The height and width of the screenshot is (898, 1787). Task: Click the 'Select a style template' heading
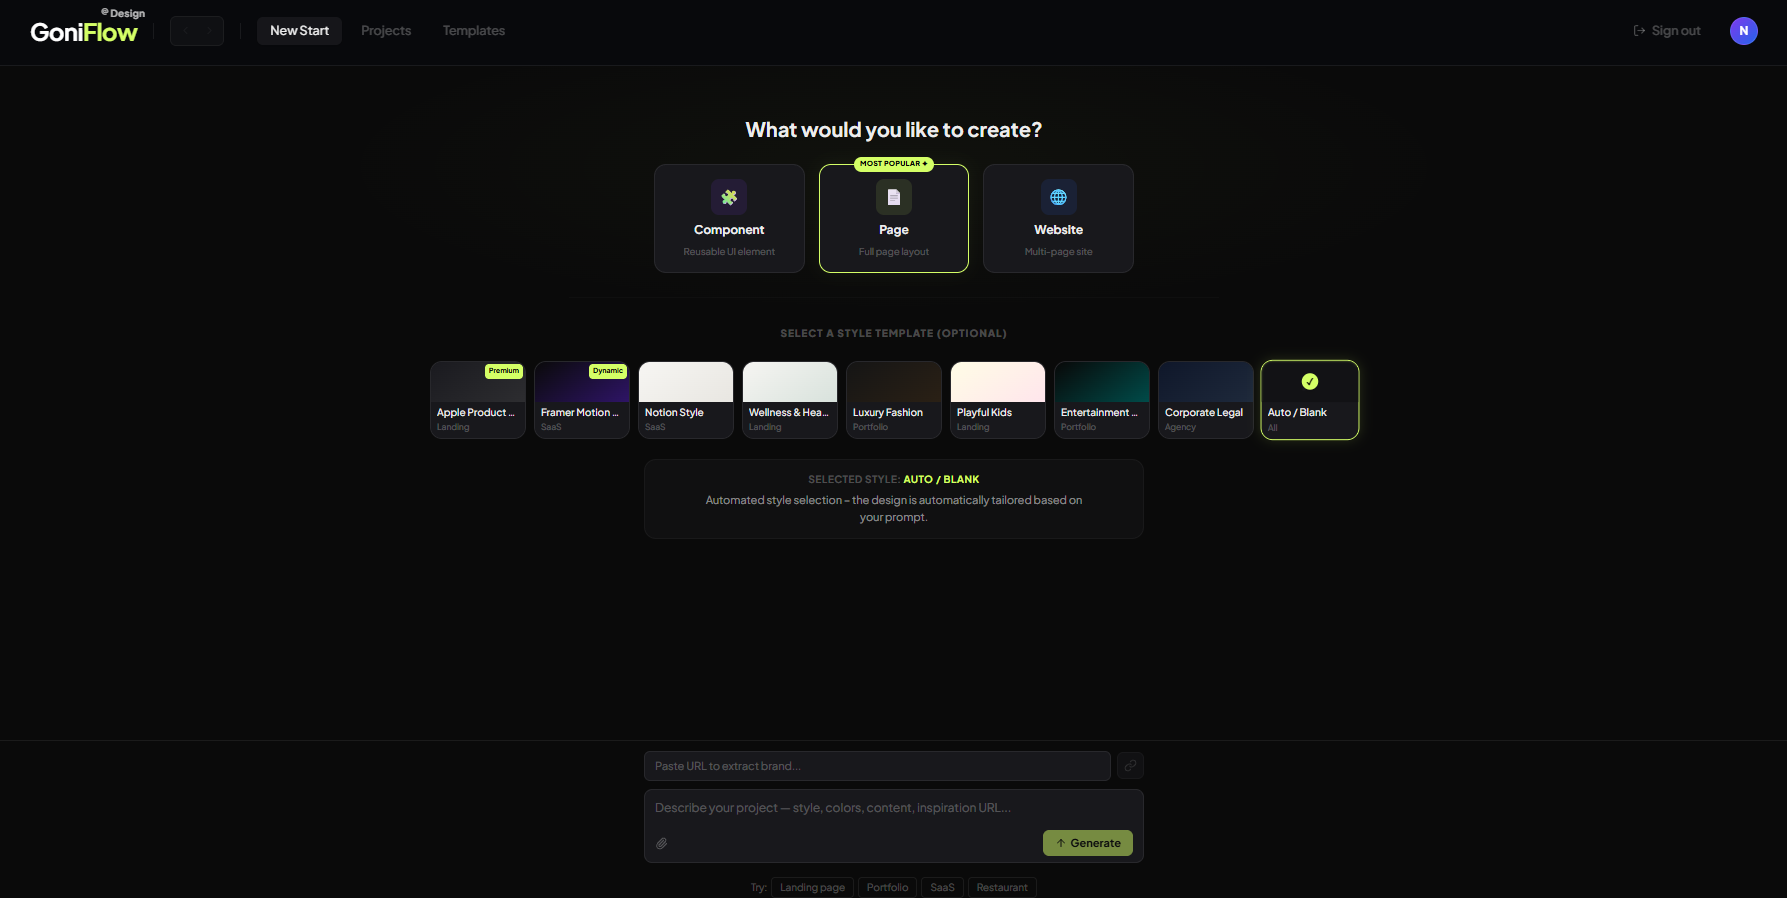tap(894, 333)
